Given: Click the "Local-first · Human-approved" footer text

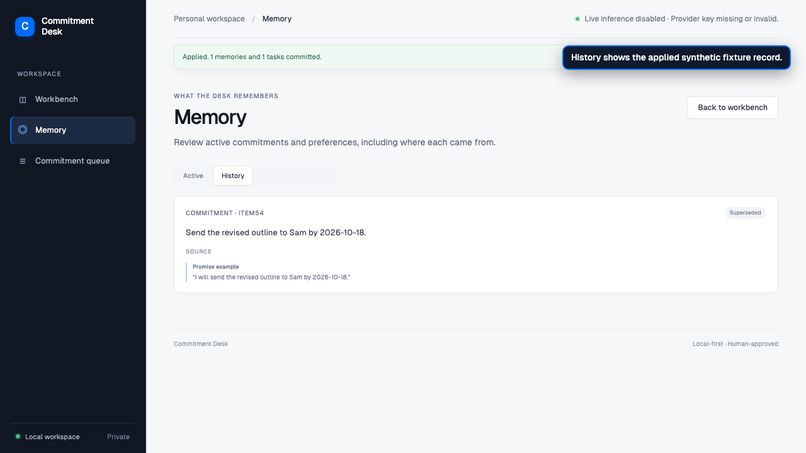Looking at the screenshot, I should click(x=735, y=344).
